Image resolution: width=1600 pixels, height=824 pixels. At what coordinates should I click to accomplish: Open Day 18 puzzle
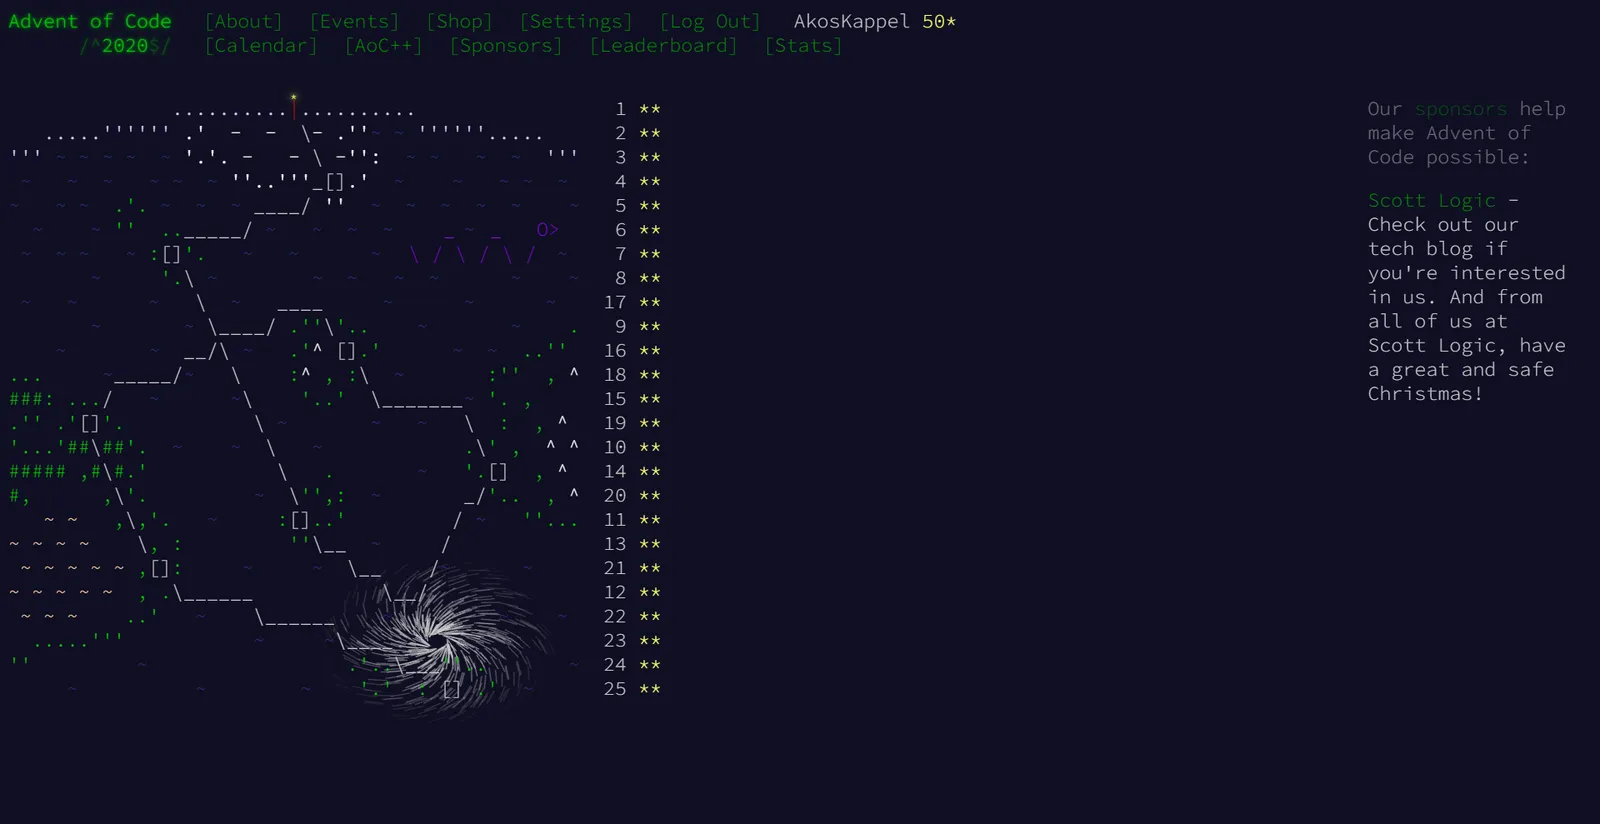pos(335,375)
